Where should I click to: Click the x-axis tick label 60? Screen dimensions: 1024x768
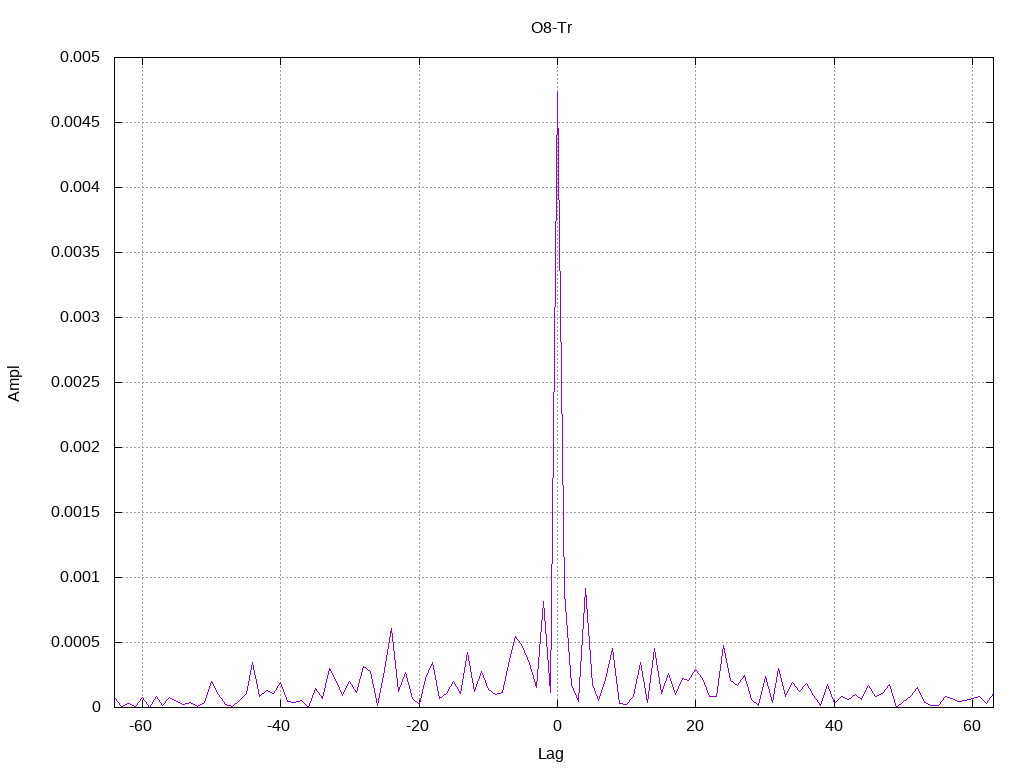click(x=972, y=726)
